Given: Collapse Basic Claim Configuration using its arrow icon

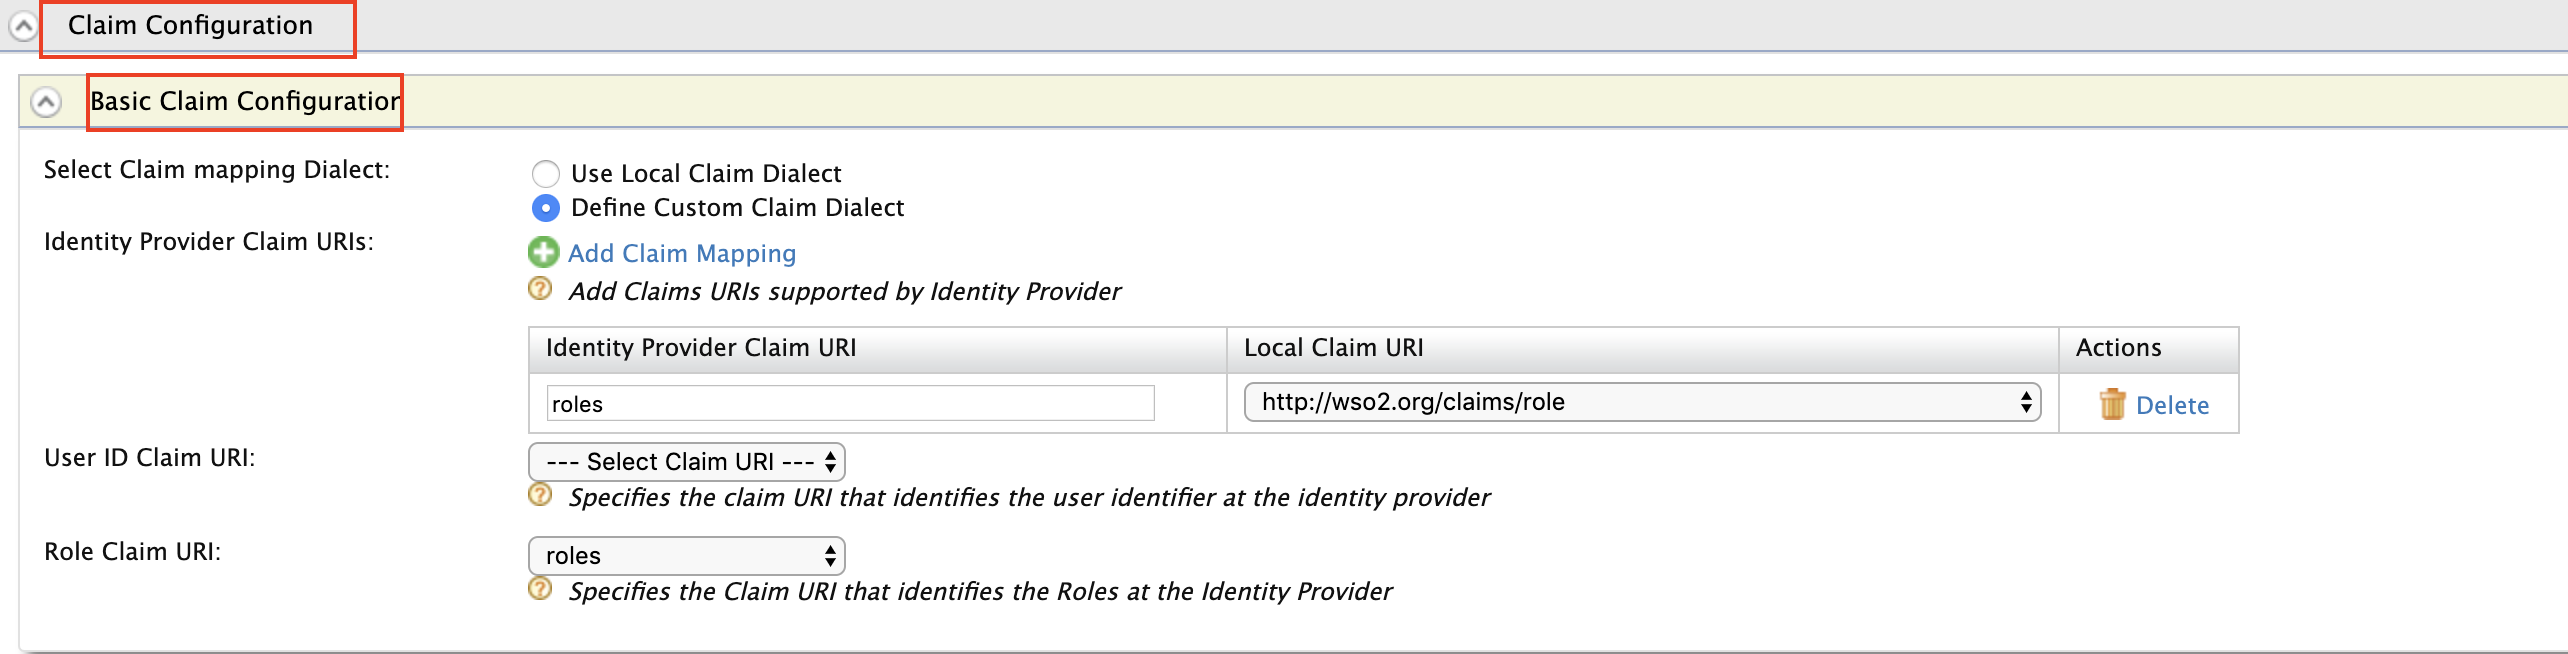Looking at the screenshot, I should pos(46,102).
